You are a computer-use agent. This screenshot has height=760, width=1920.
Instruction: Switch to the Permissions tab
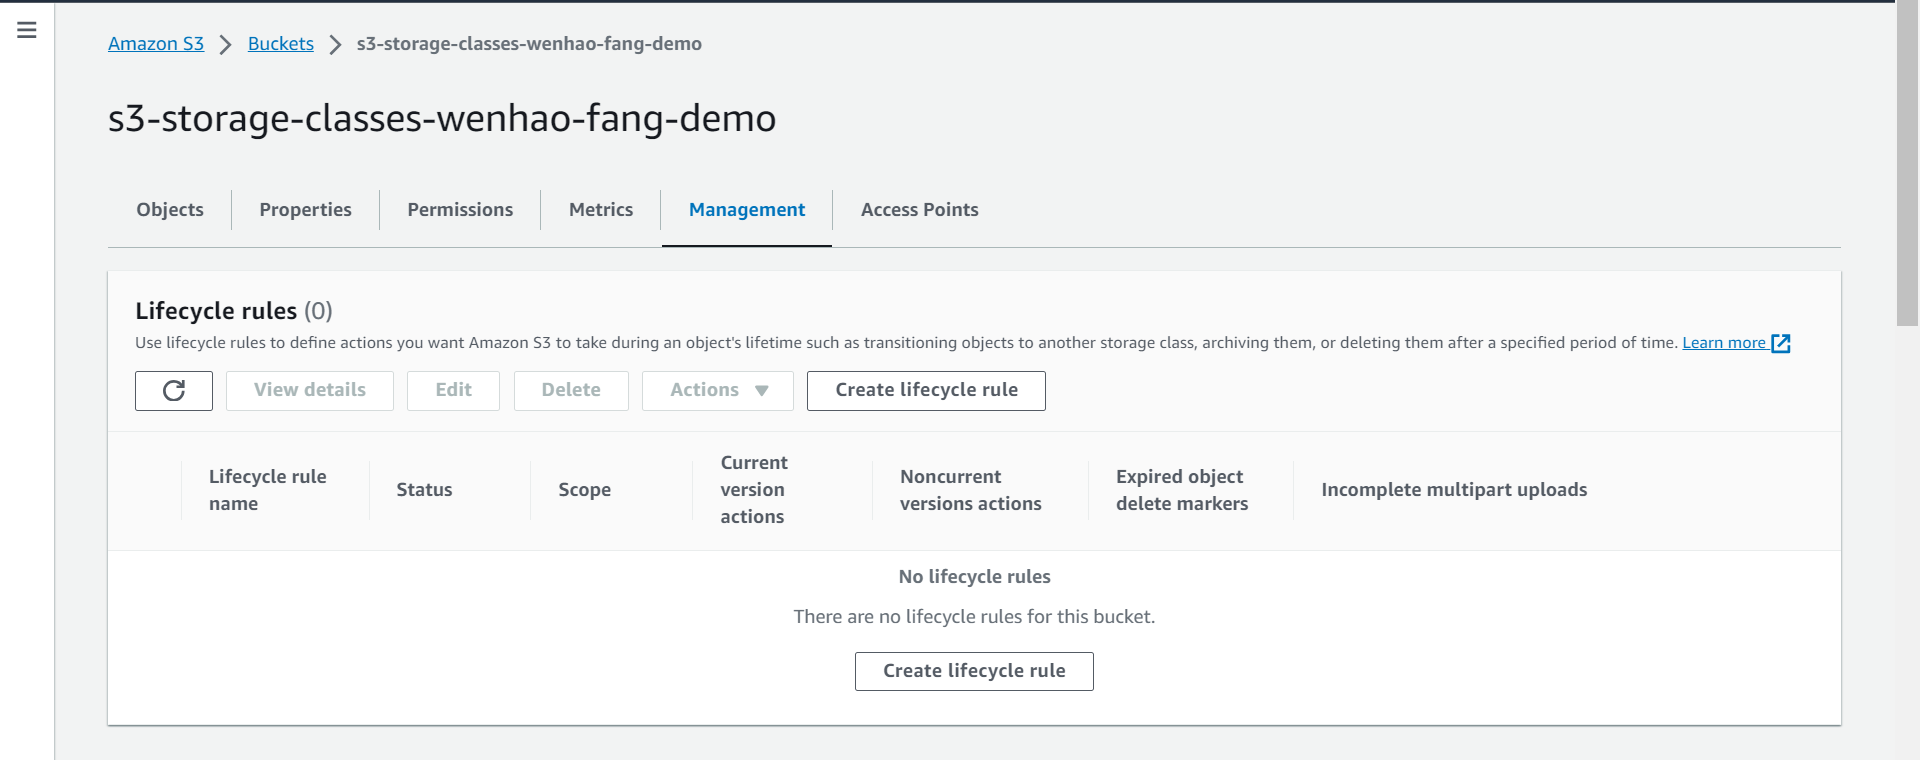460,210
